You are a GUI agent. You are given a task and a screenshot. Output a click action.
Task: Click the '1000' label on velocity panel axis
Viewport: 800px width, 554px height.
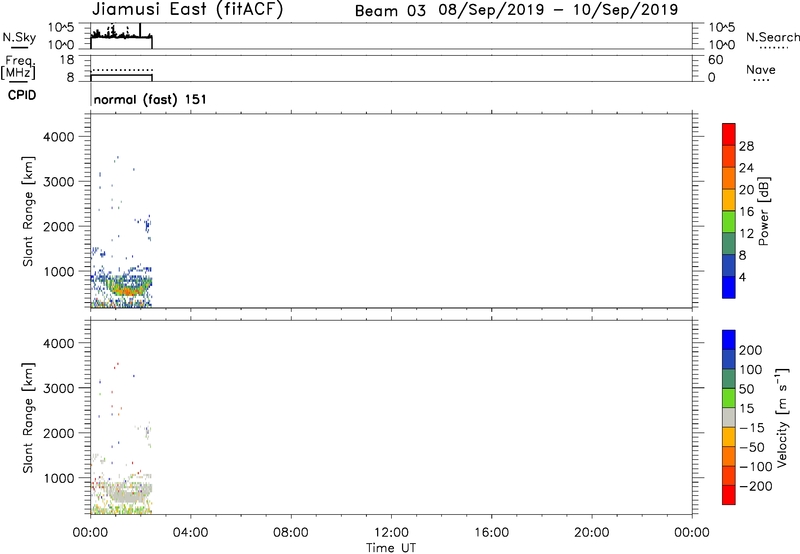(59, 478)
